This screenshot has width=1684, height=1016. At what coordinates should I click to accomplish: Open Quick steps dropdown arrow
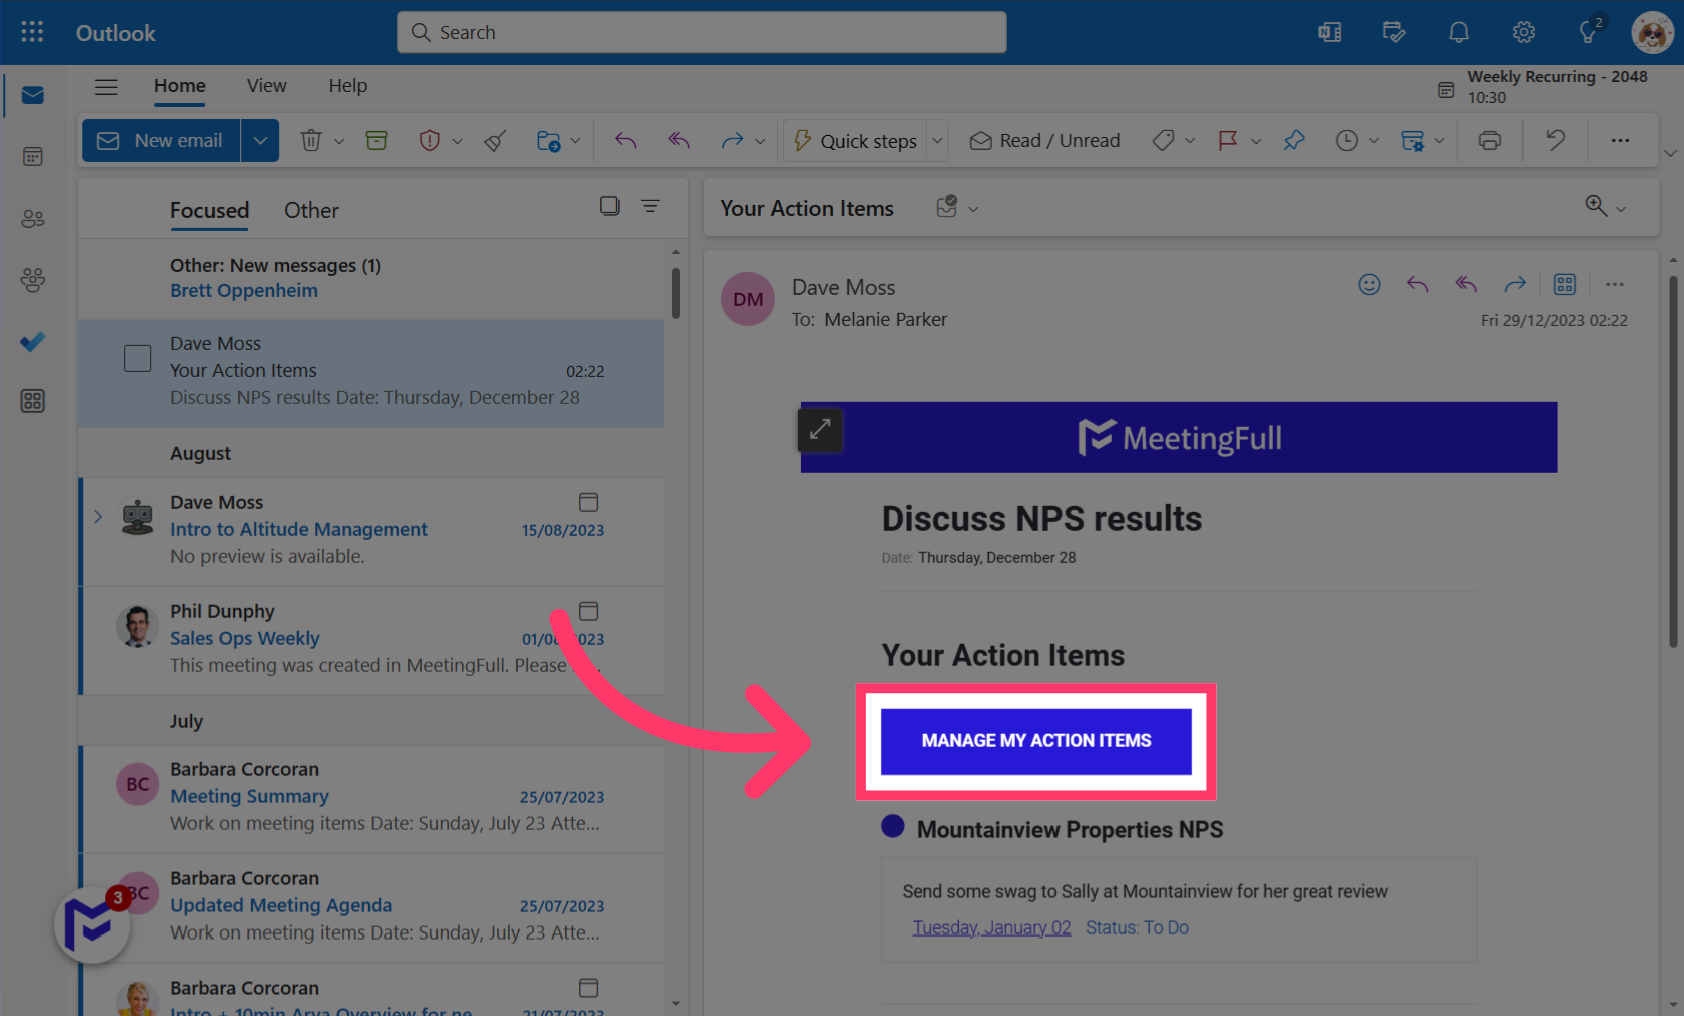938,141
